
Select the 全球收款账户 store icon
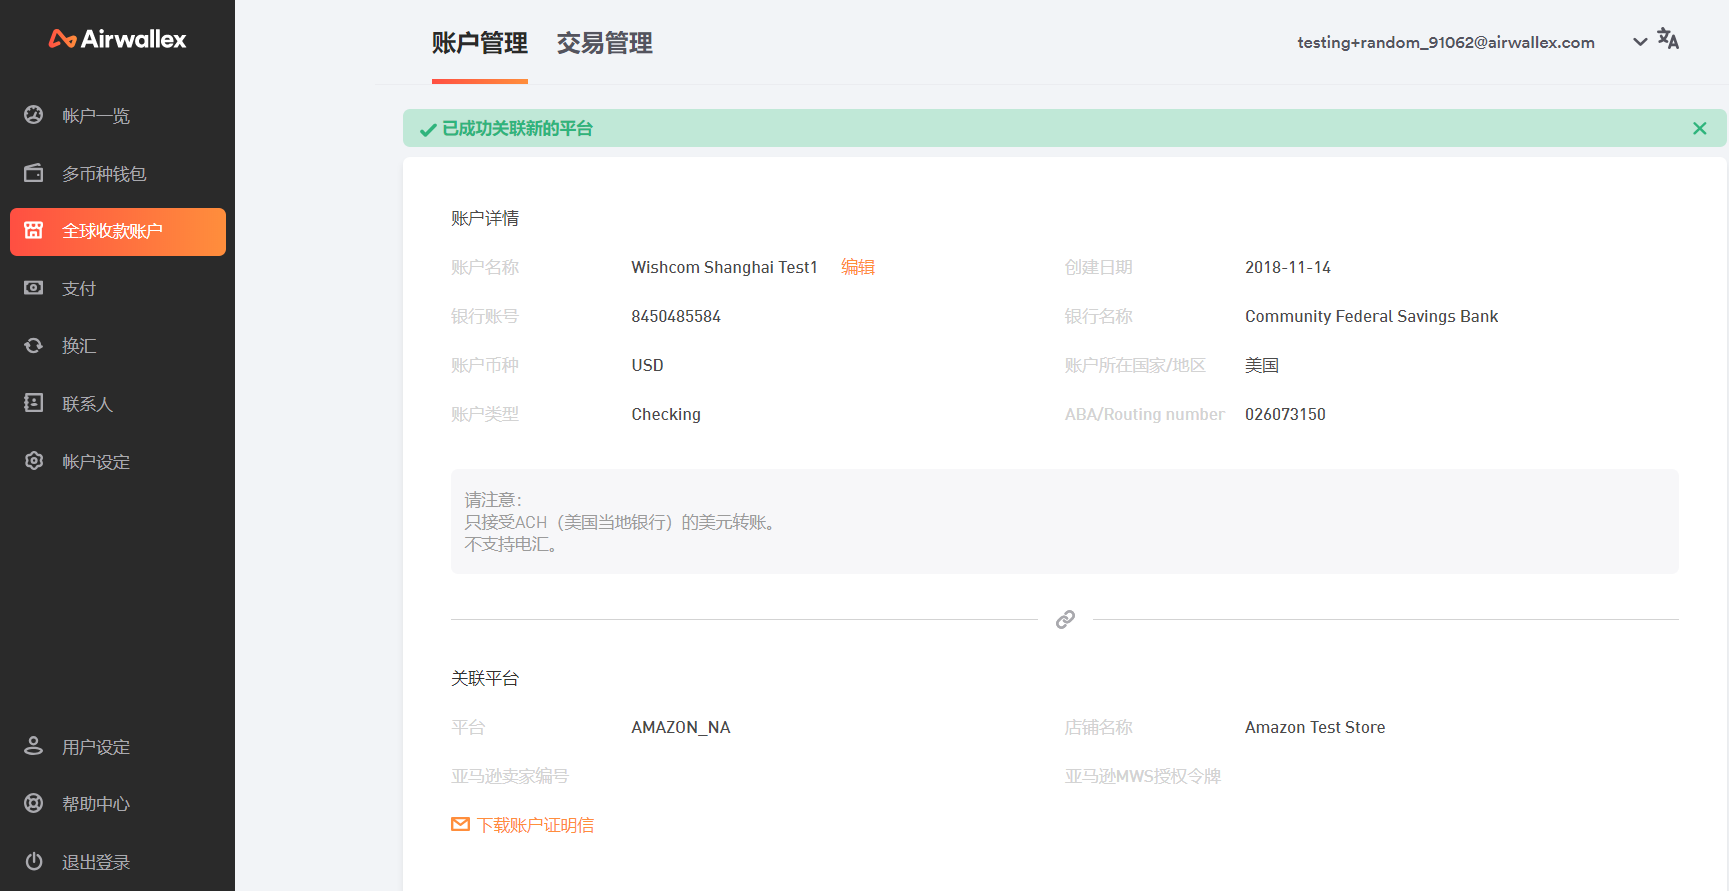click(x=34, y=231)
